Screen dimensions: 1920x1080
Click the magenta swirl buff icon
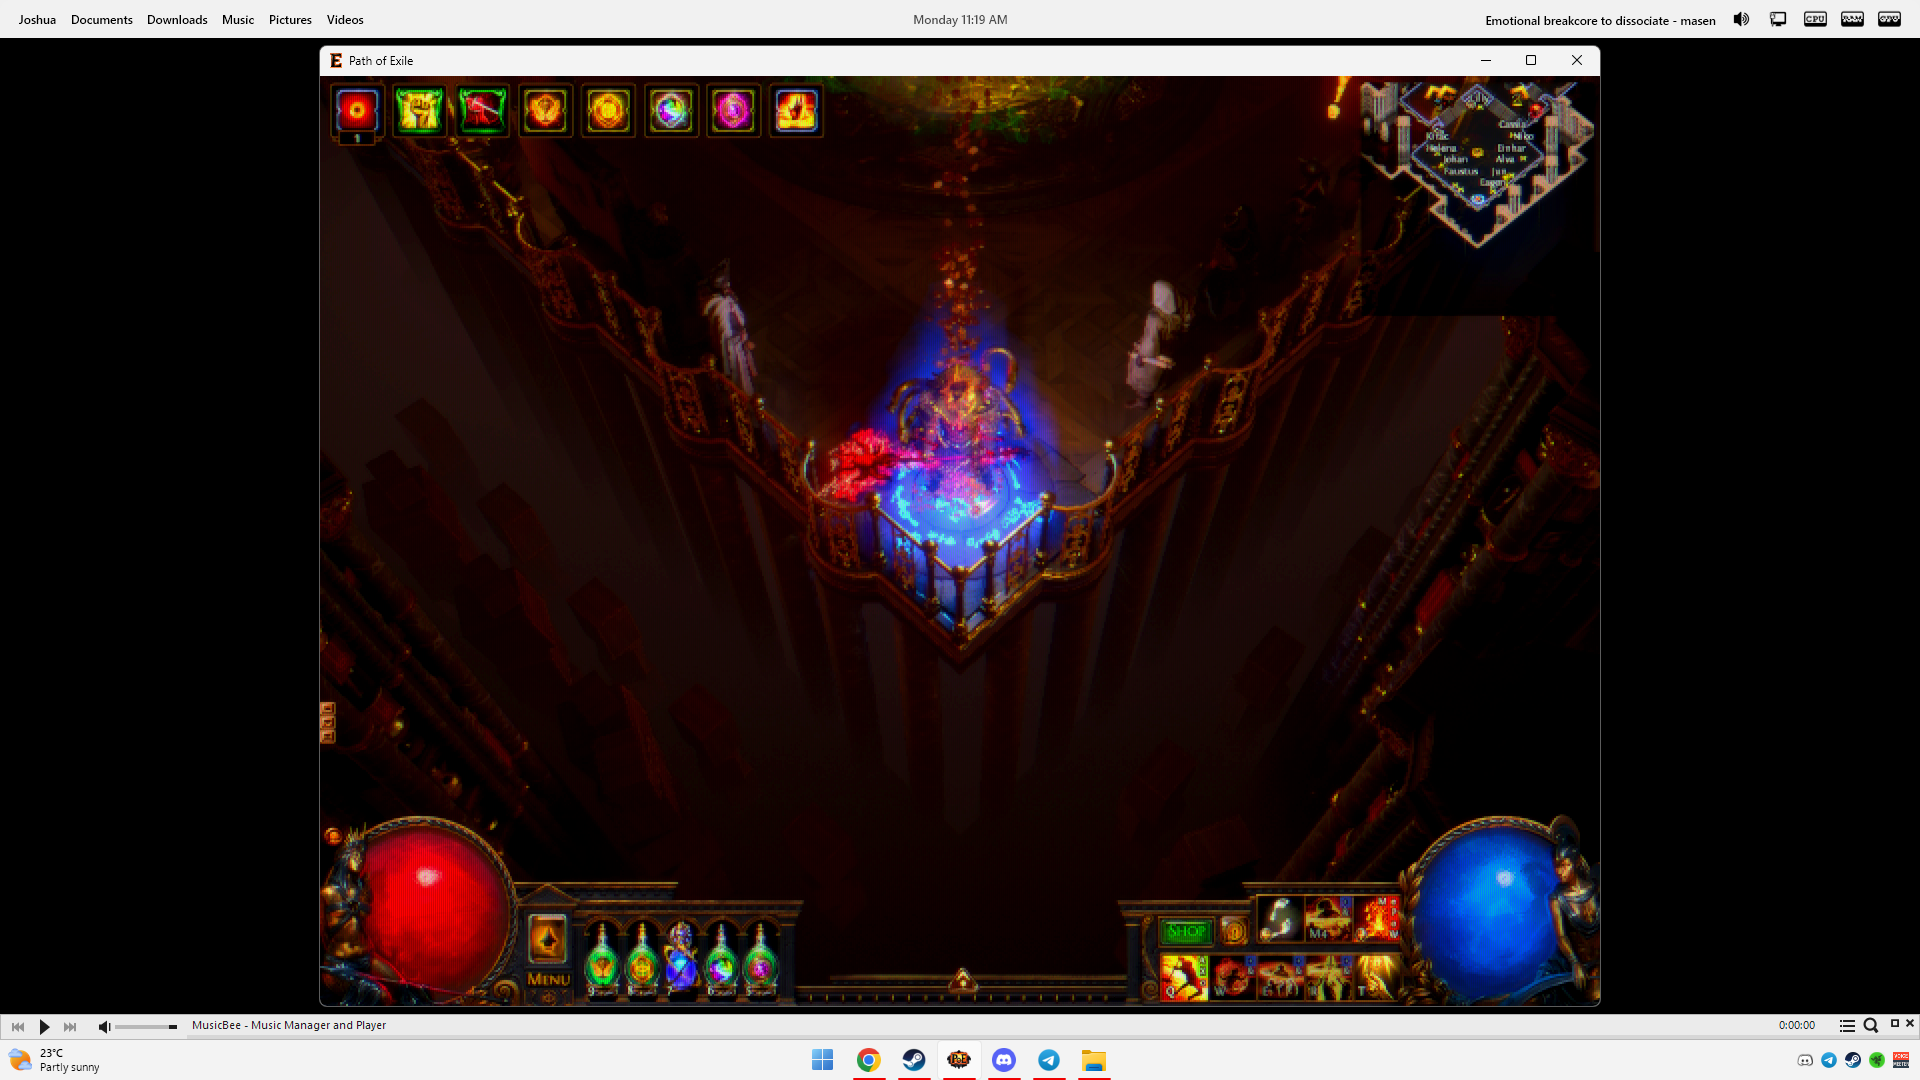point(733,111)
